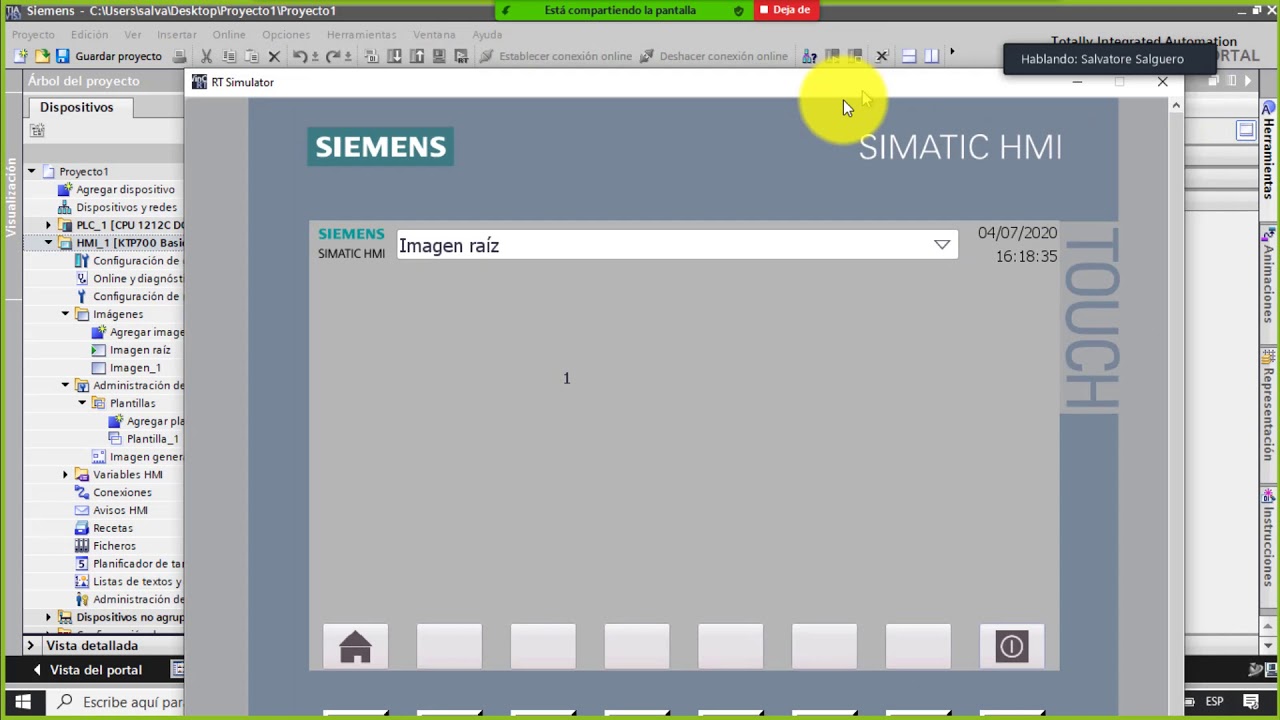Click the compile icon in toolbar

coord(372,56)
